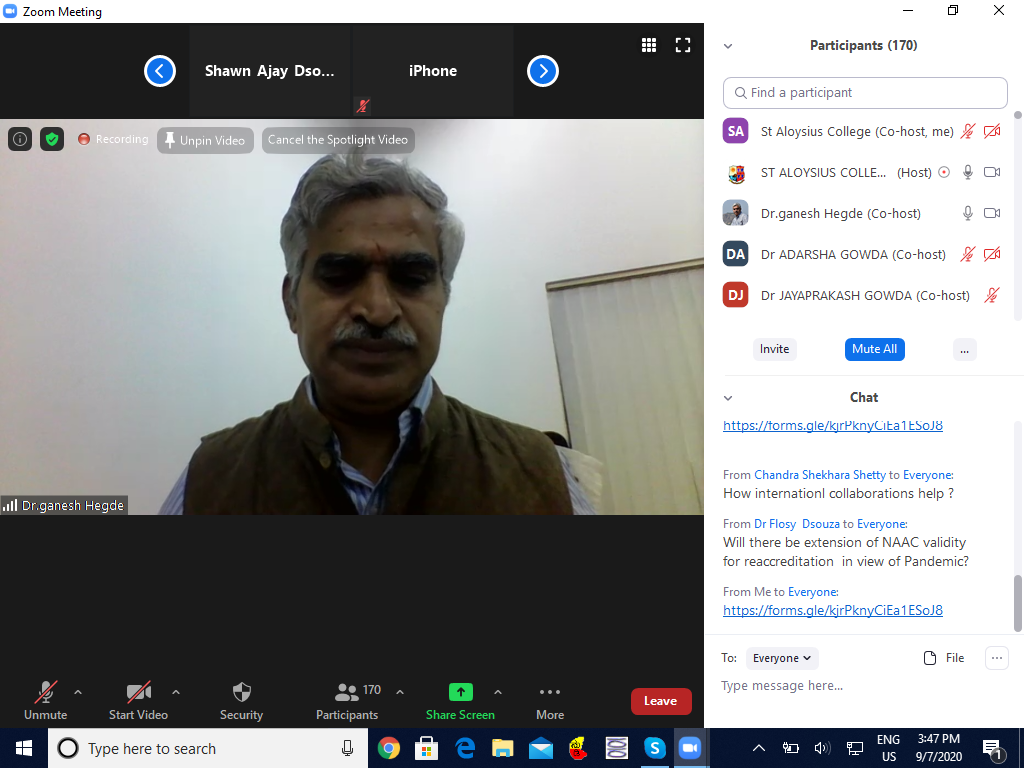This screenshot has width=1024, height=768.
Task: Mute Dr.ganesh Hegde microphone
Action: click(x=968, y=214)
